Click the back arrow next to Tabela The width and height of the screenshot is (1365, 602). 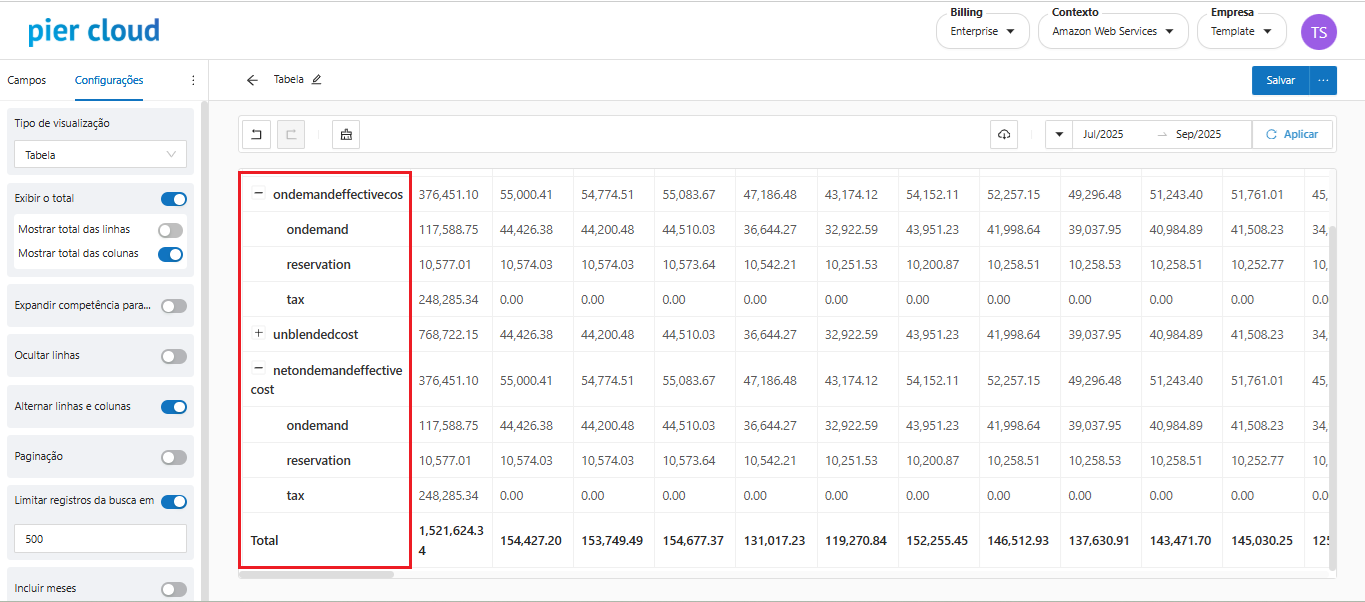(252, 80)
